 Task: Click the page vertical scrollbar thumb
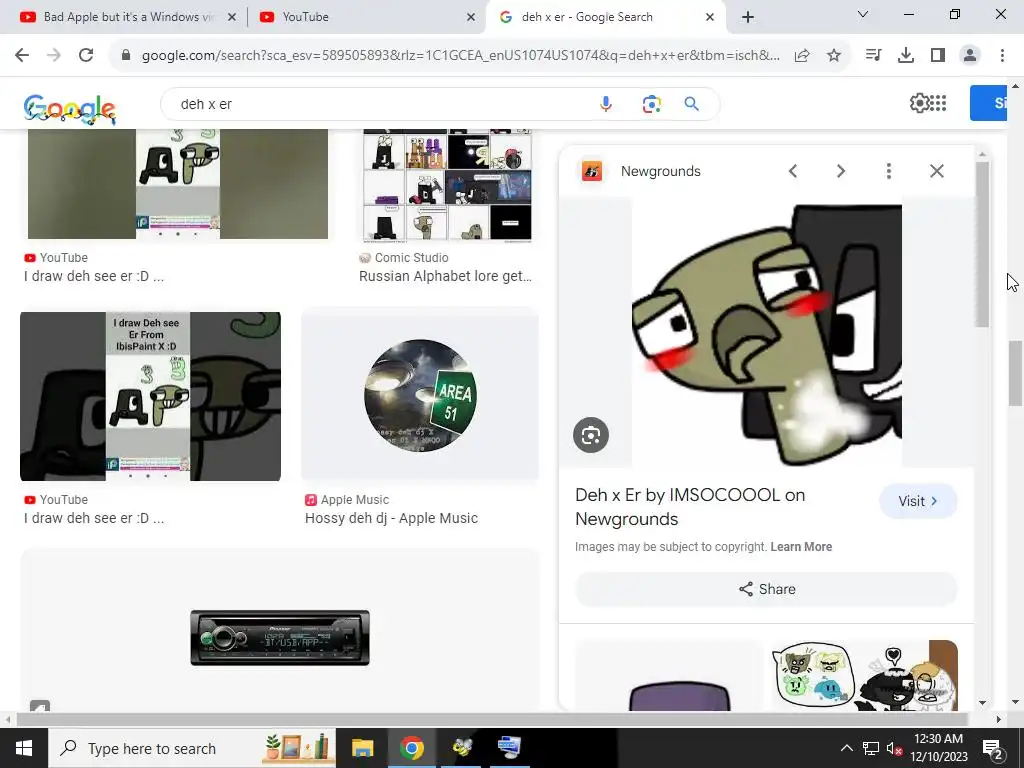tap(1015, 373)
